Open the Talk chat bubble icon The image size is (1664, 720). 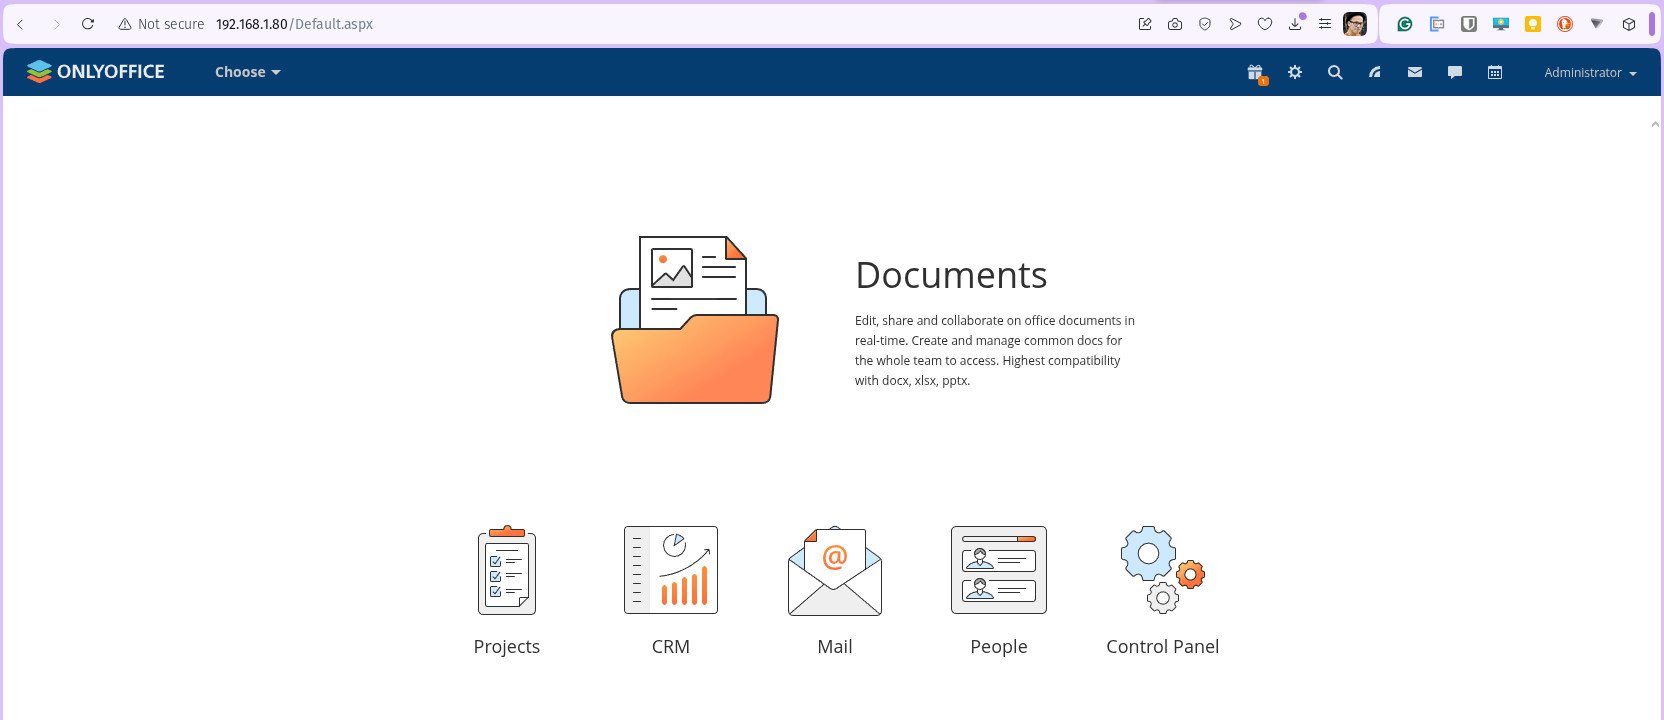click(x=1455, y=72)
